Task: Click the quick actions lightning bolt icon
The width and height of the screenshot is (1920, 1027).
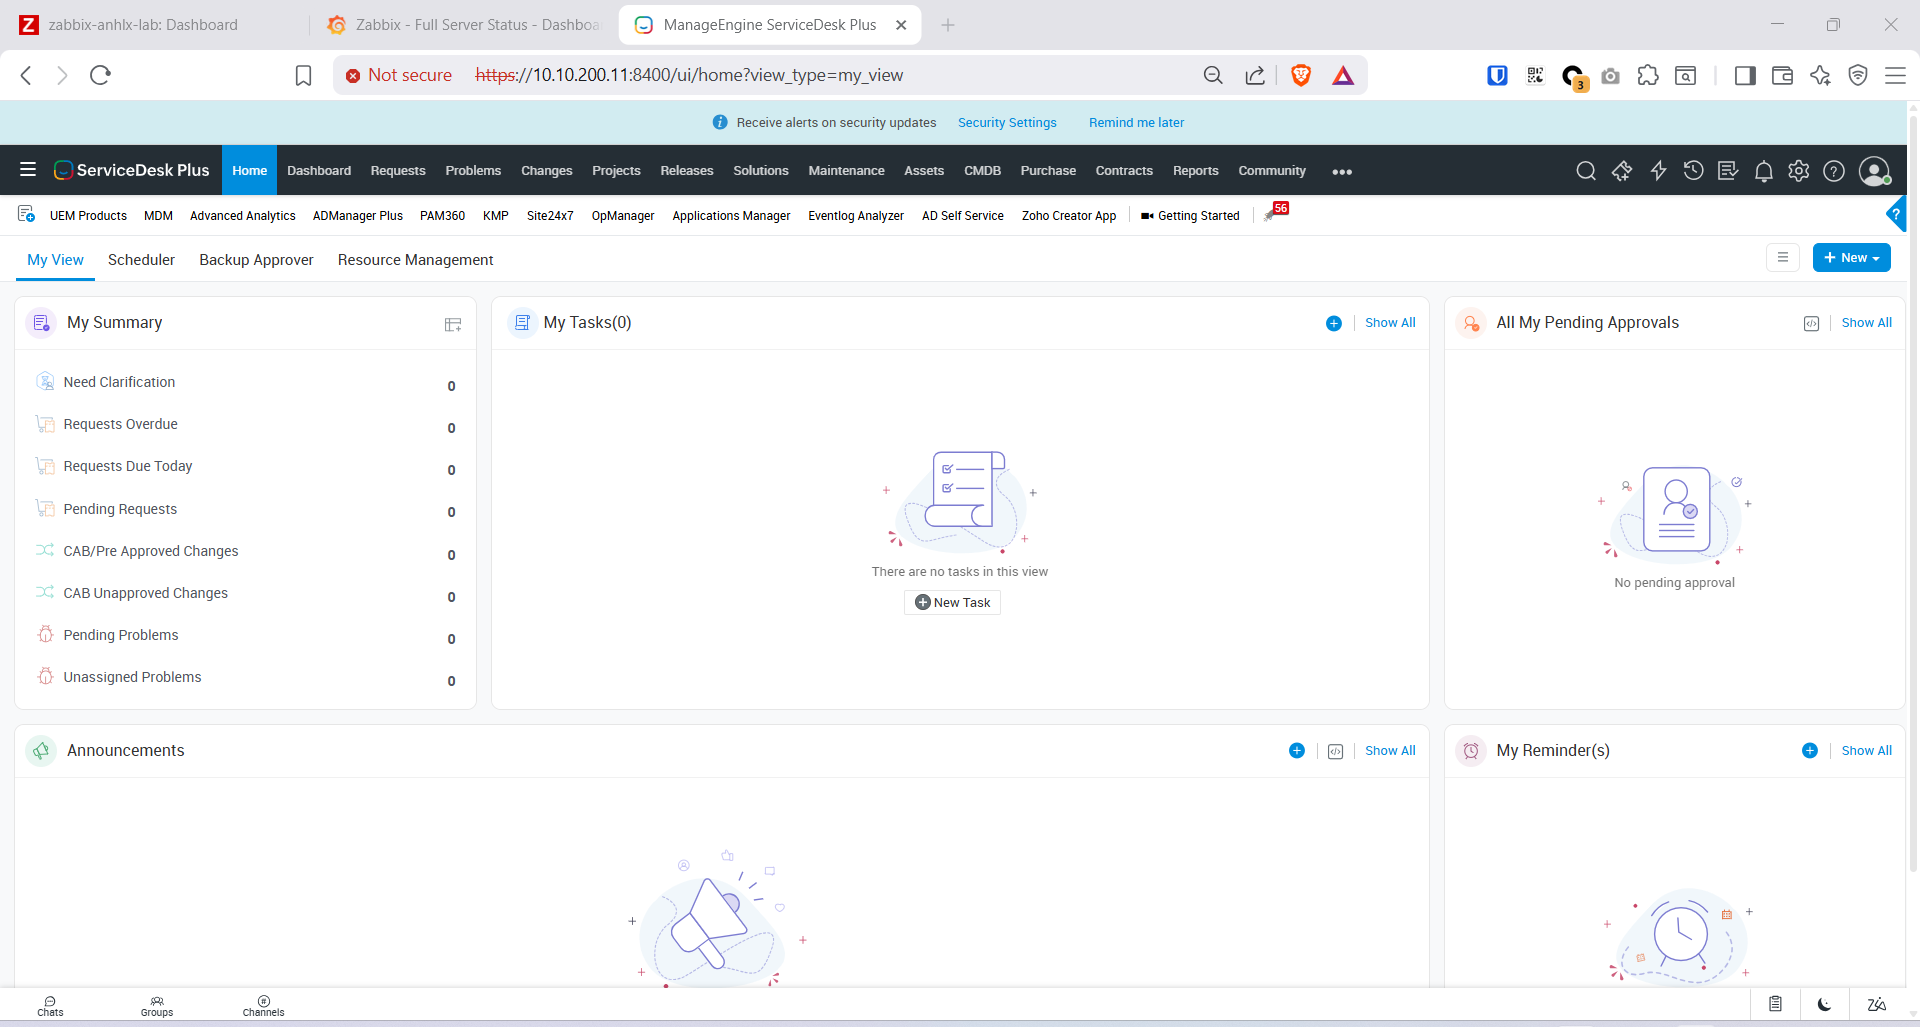Action: [x=1658, y=171]
